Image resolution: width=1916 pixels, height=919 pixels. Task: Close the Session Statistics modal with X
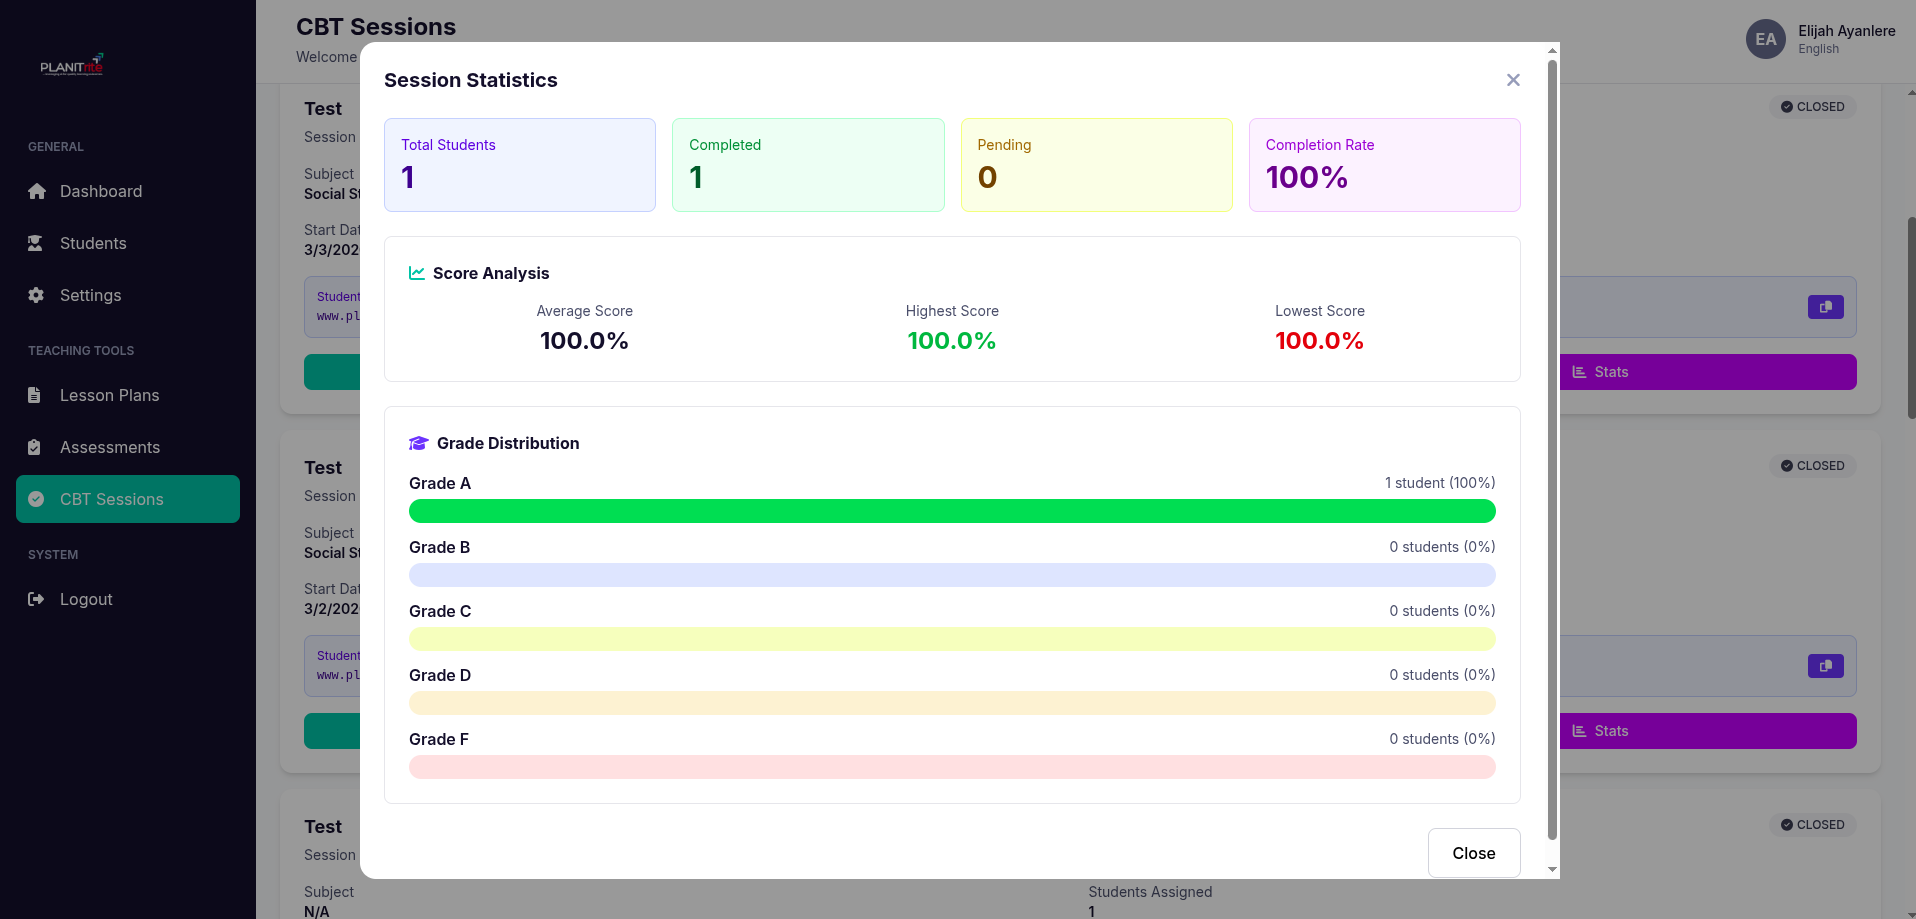pyautogui.click(x=1513, y=80)
